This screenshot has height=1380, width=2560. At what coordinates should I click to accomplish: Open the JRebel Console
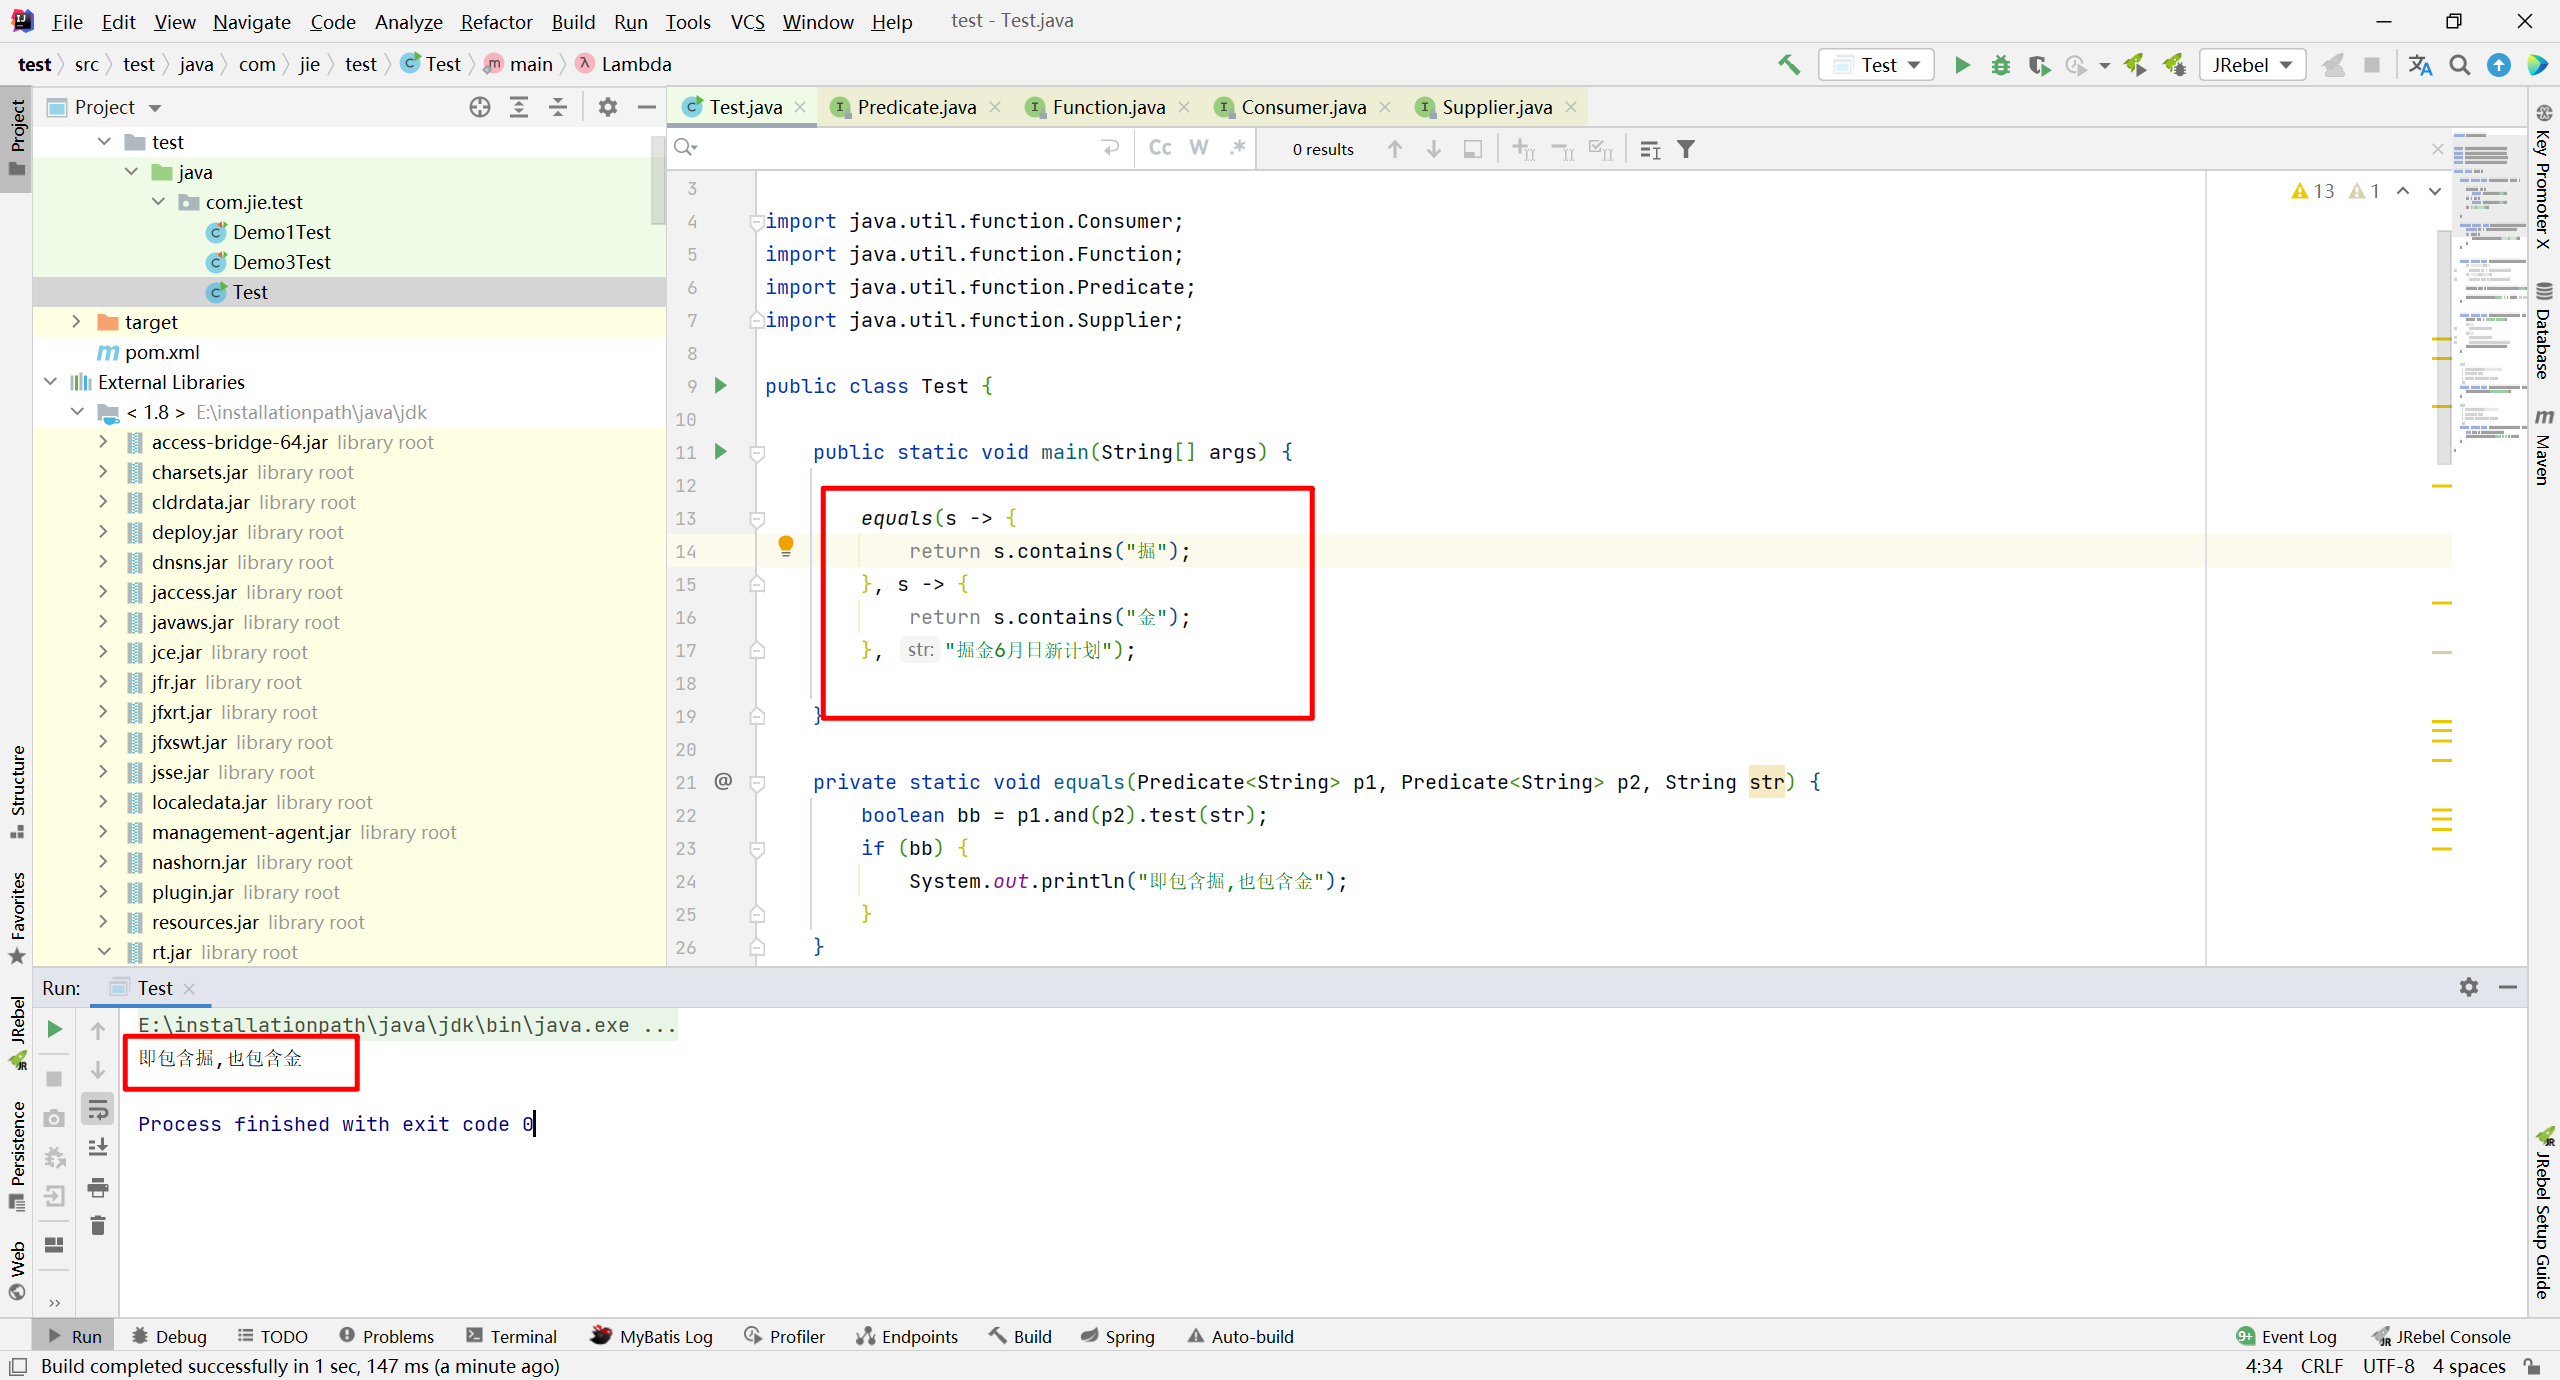2442,1337
